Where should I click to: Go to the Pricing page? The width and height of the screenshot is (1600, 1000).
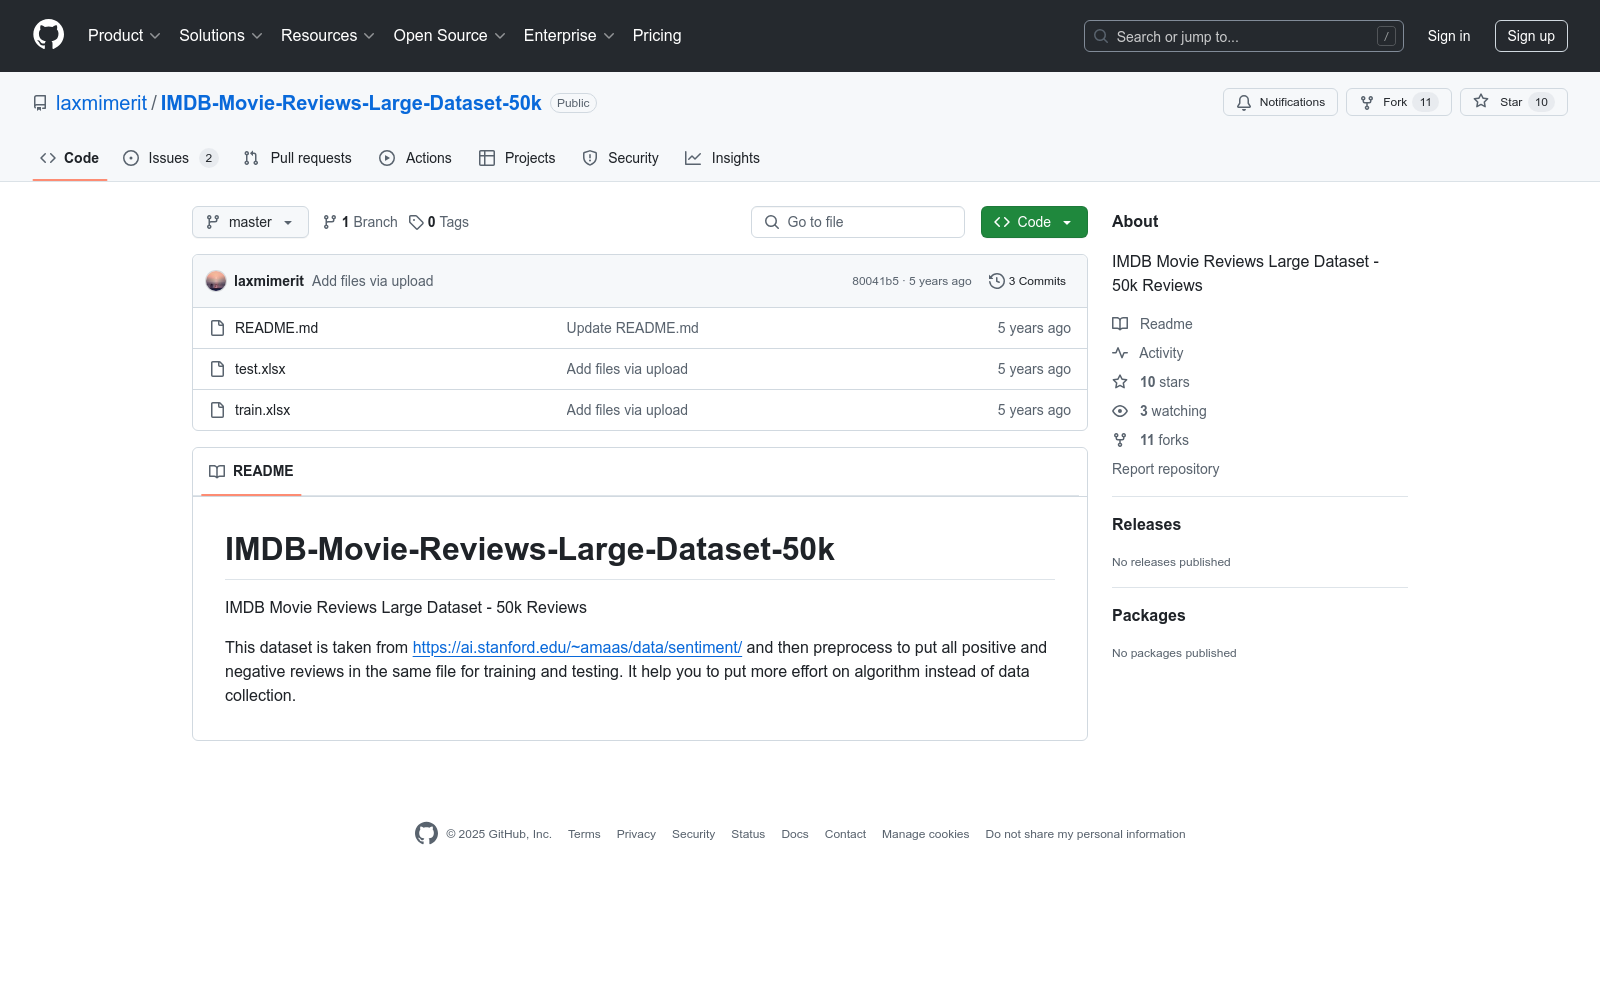point(657,36)
